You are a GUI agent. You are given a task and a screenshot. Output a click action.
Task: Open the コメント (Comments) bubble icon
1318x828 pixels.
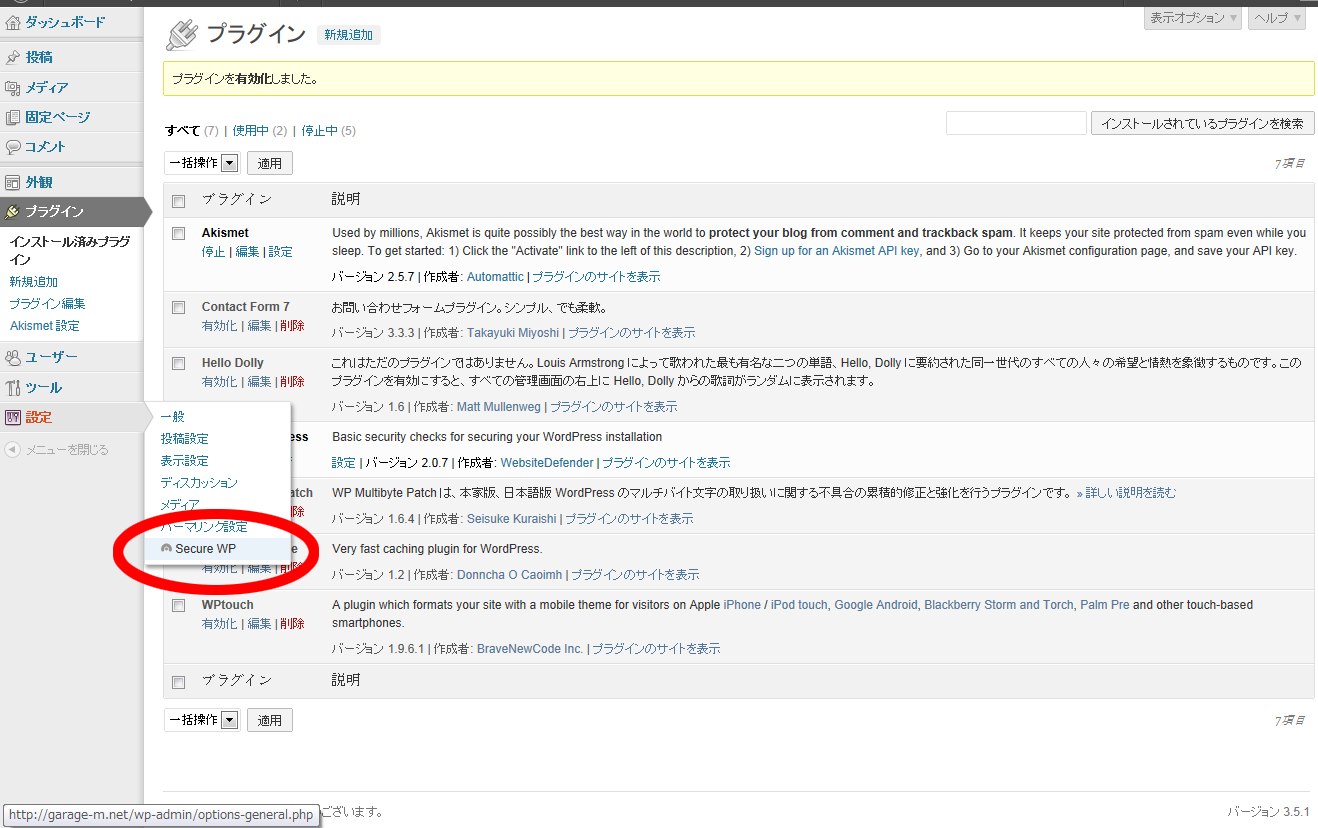[x=13, y=147]
